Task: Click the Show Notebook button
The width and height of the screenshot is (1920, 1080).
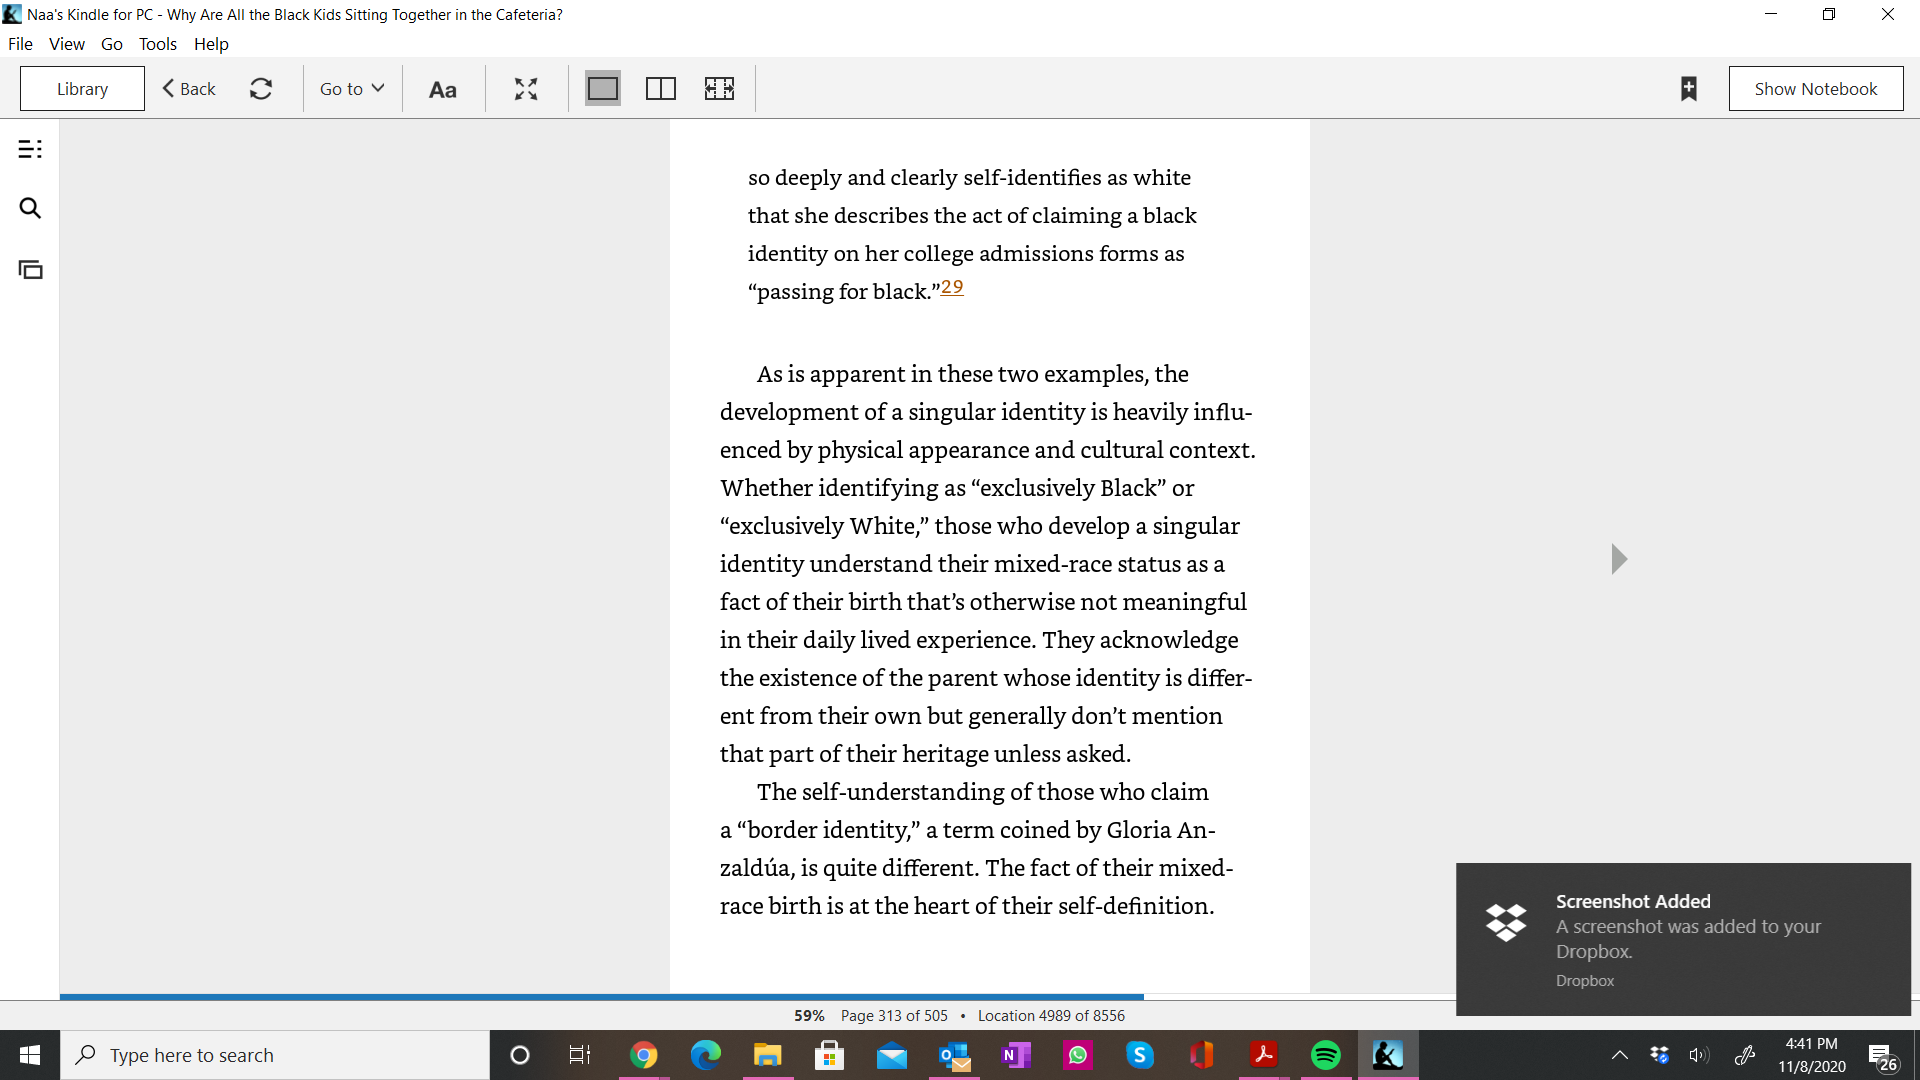Action: point(1816,89)
